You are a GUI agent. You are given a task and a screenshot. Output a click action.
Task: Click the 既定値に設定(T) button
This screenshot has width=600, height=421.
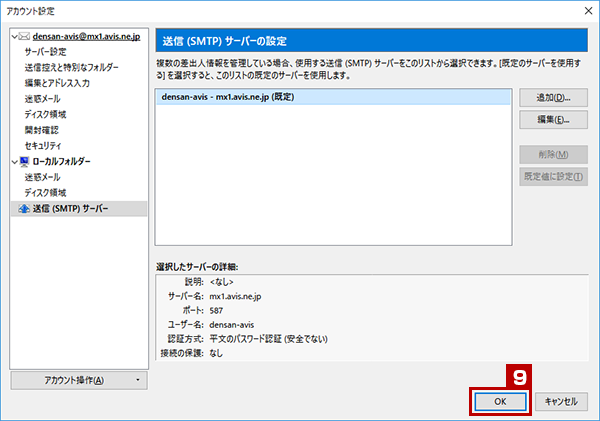553,176
